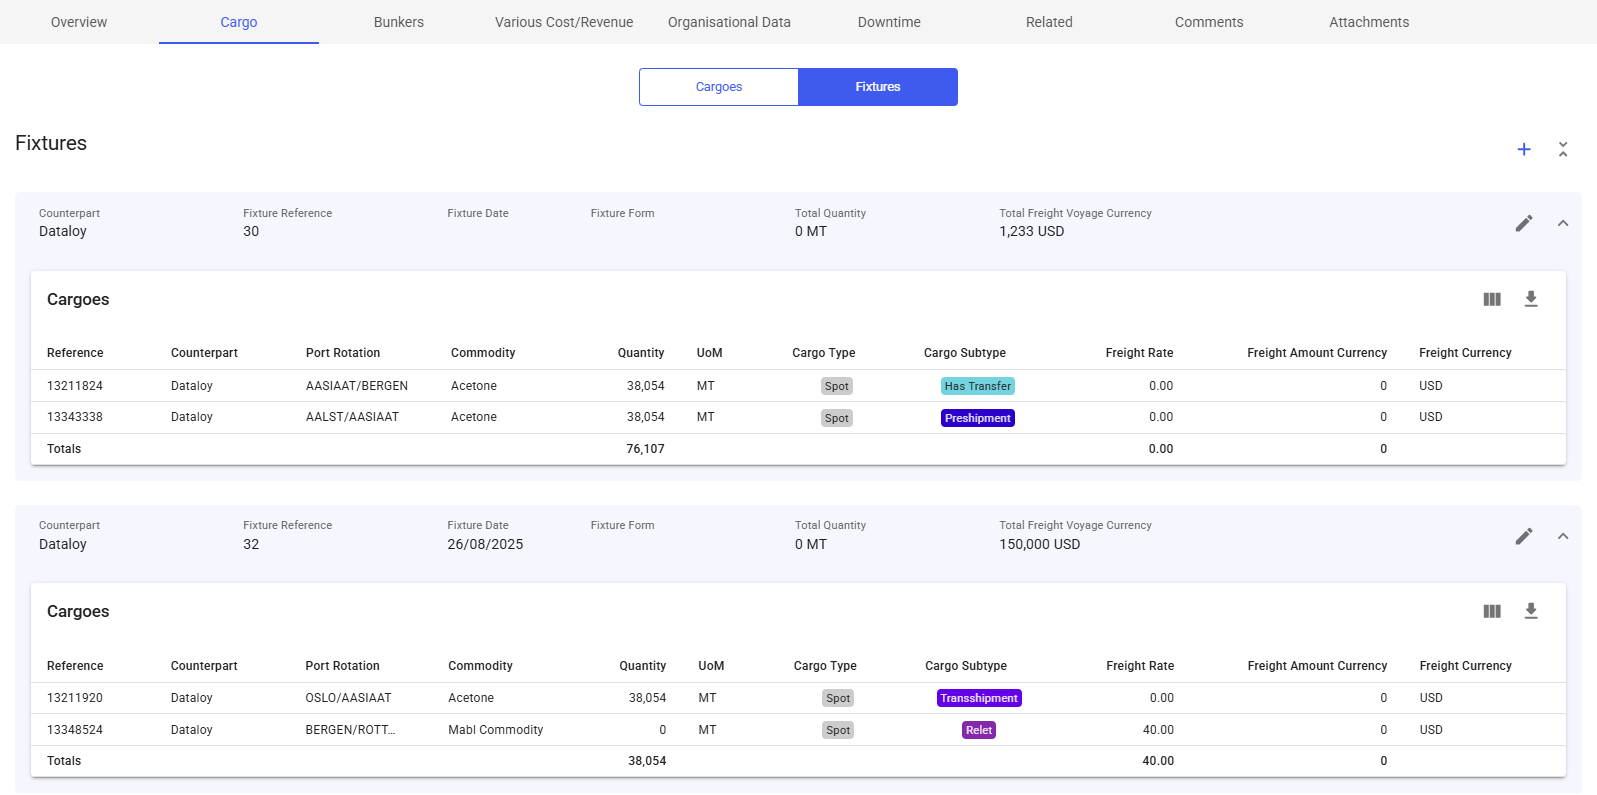Viewport: 1597px width, 795px height.
Task: Open cargo reference 13211824 row
Action: pos(75,386)
